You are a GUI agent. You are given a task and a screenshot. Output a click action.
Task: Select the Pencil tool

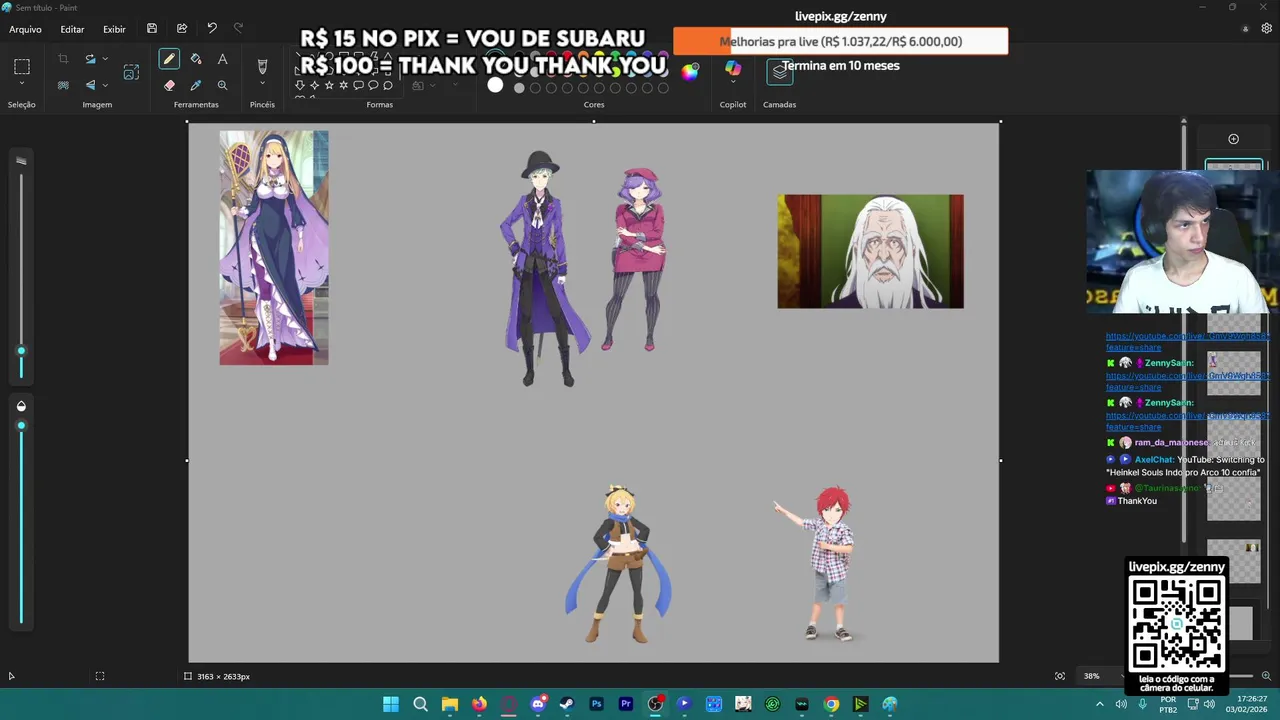coord(169,60)
